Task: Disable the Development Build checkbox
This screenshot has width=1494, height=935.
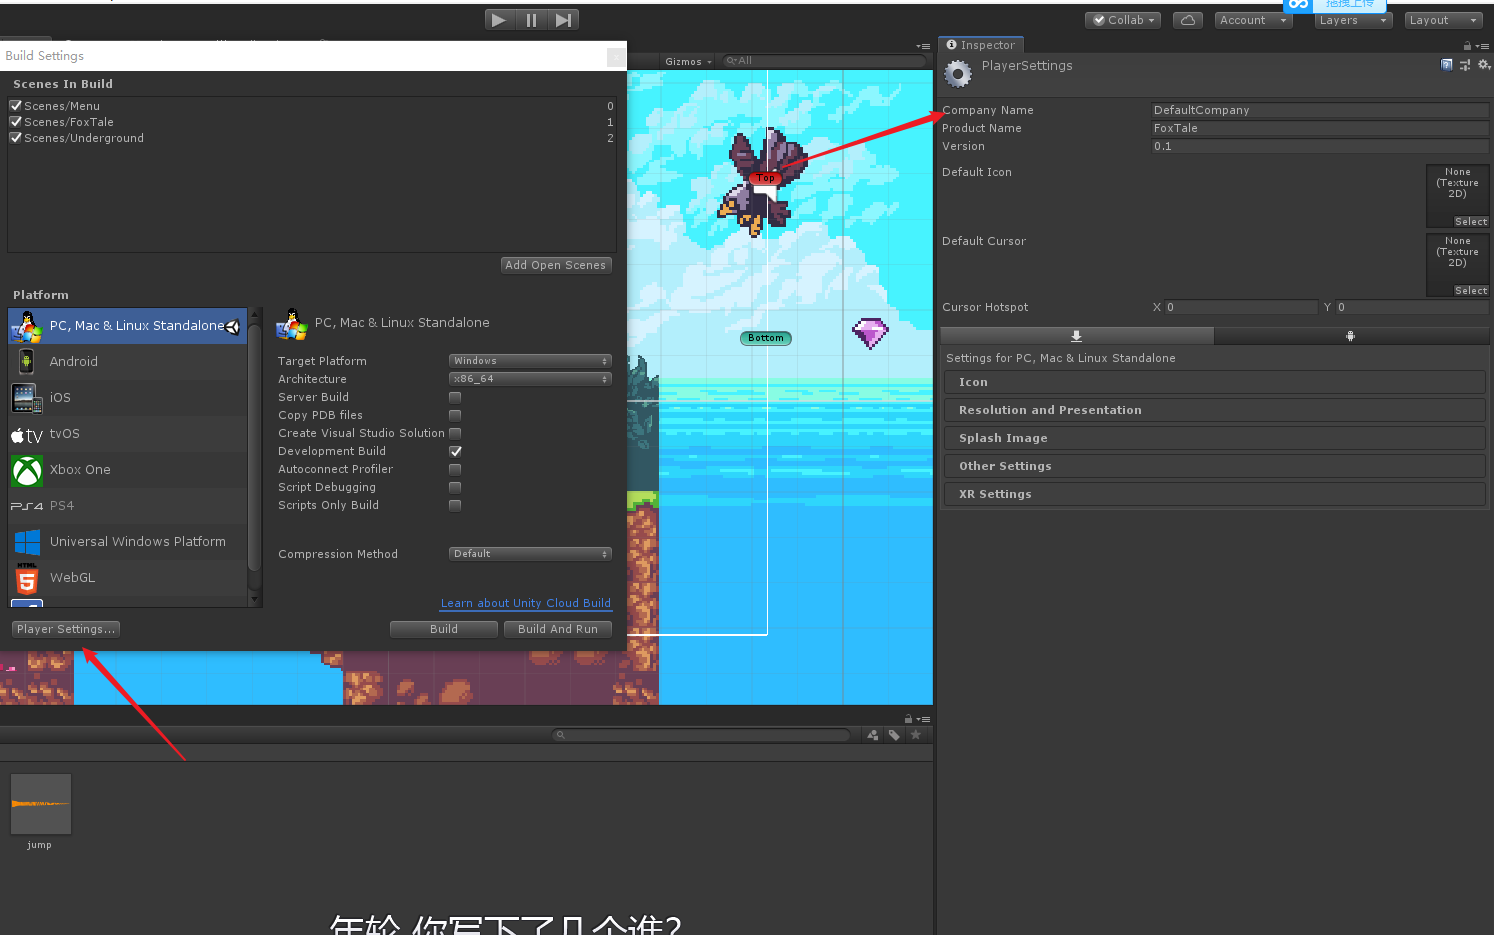Action: [455, 451]
